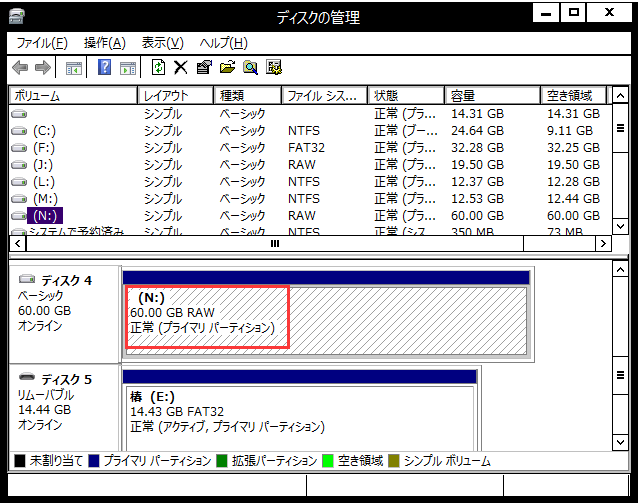639x503 pixels.
Task: Maximize the ディスクの管理 window
Action: tap(574, 13)
